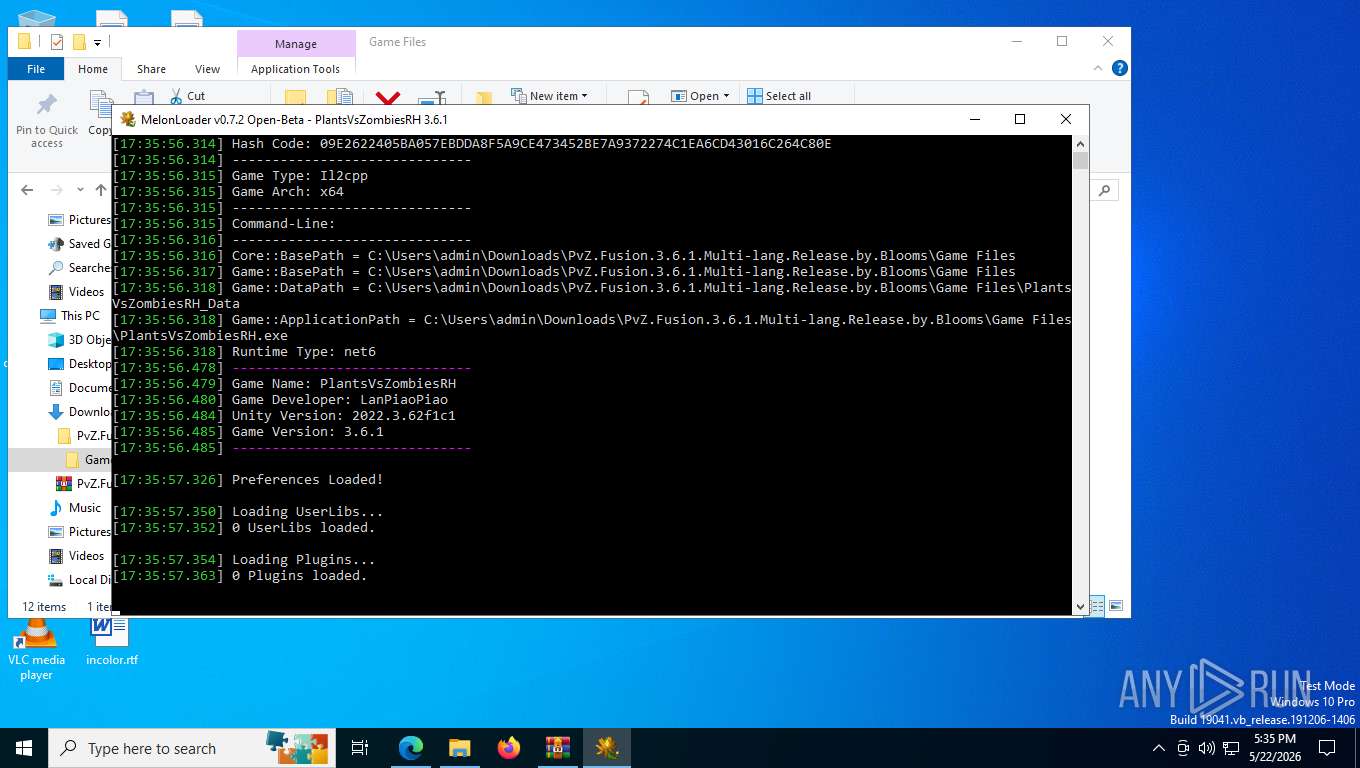This screenshot has height=768, width=1360.
Task: Click the Up arrow in Explorer navigation
Action: [x=101, y=190]
